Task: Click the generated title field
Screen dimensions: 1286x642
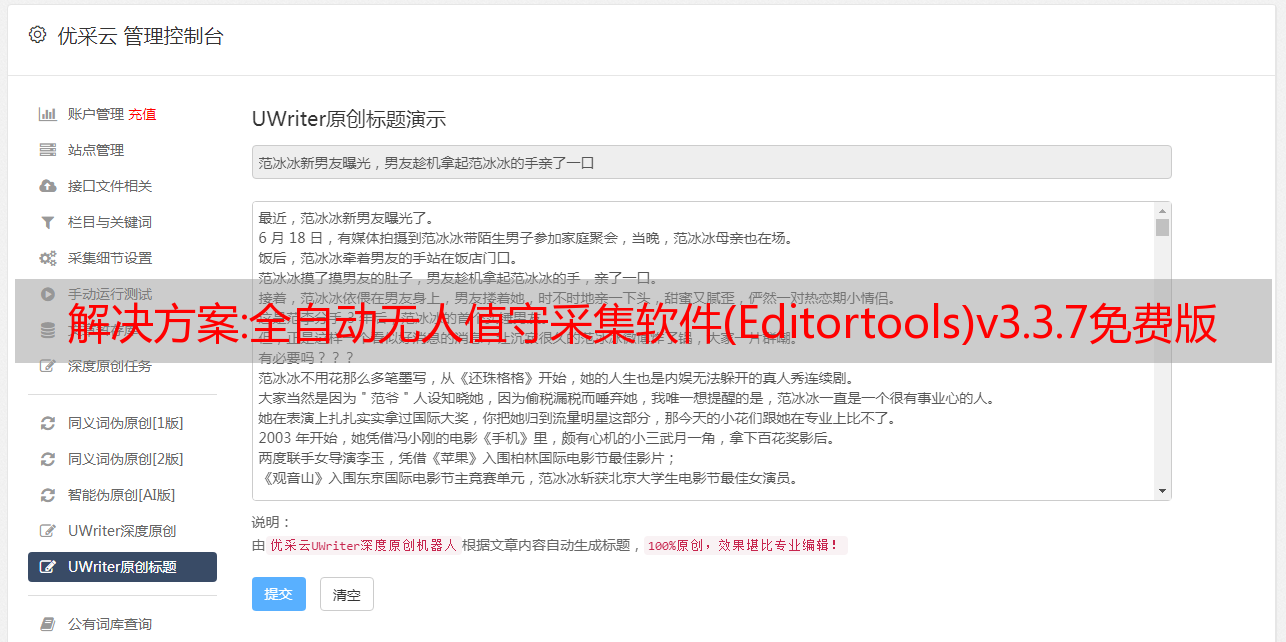Action: point(711,162)
